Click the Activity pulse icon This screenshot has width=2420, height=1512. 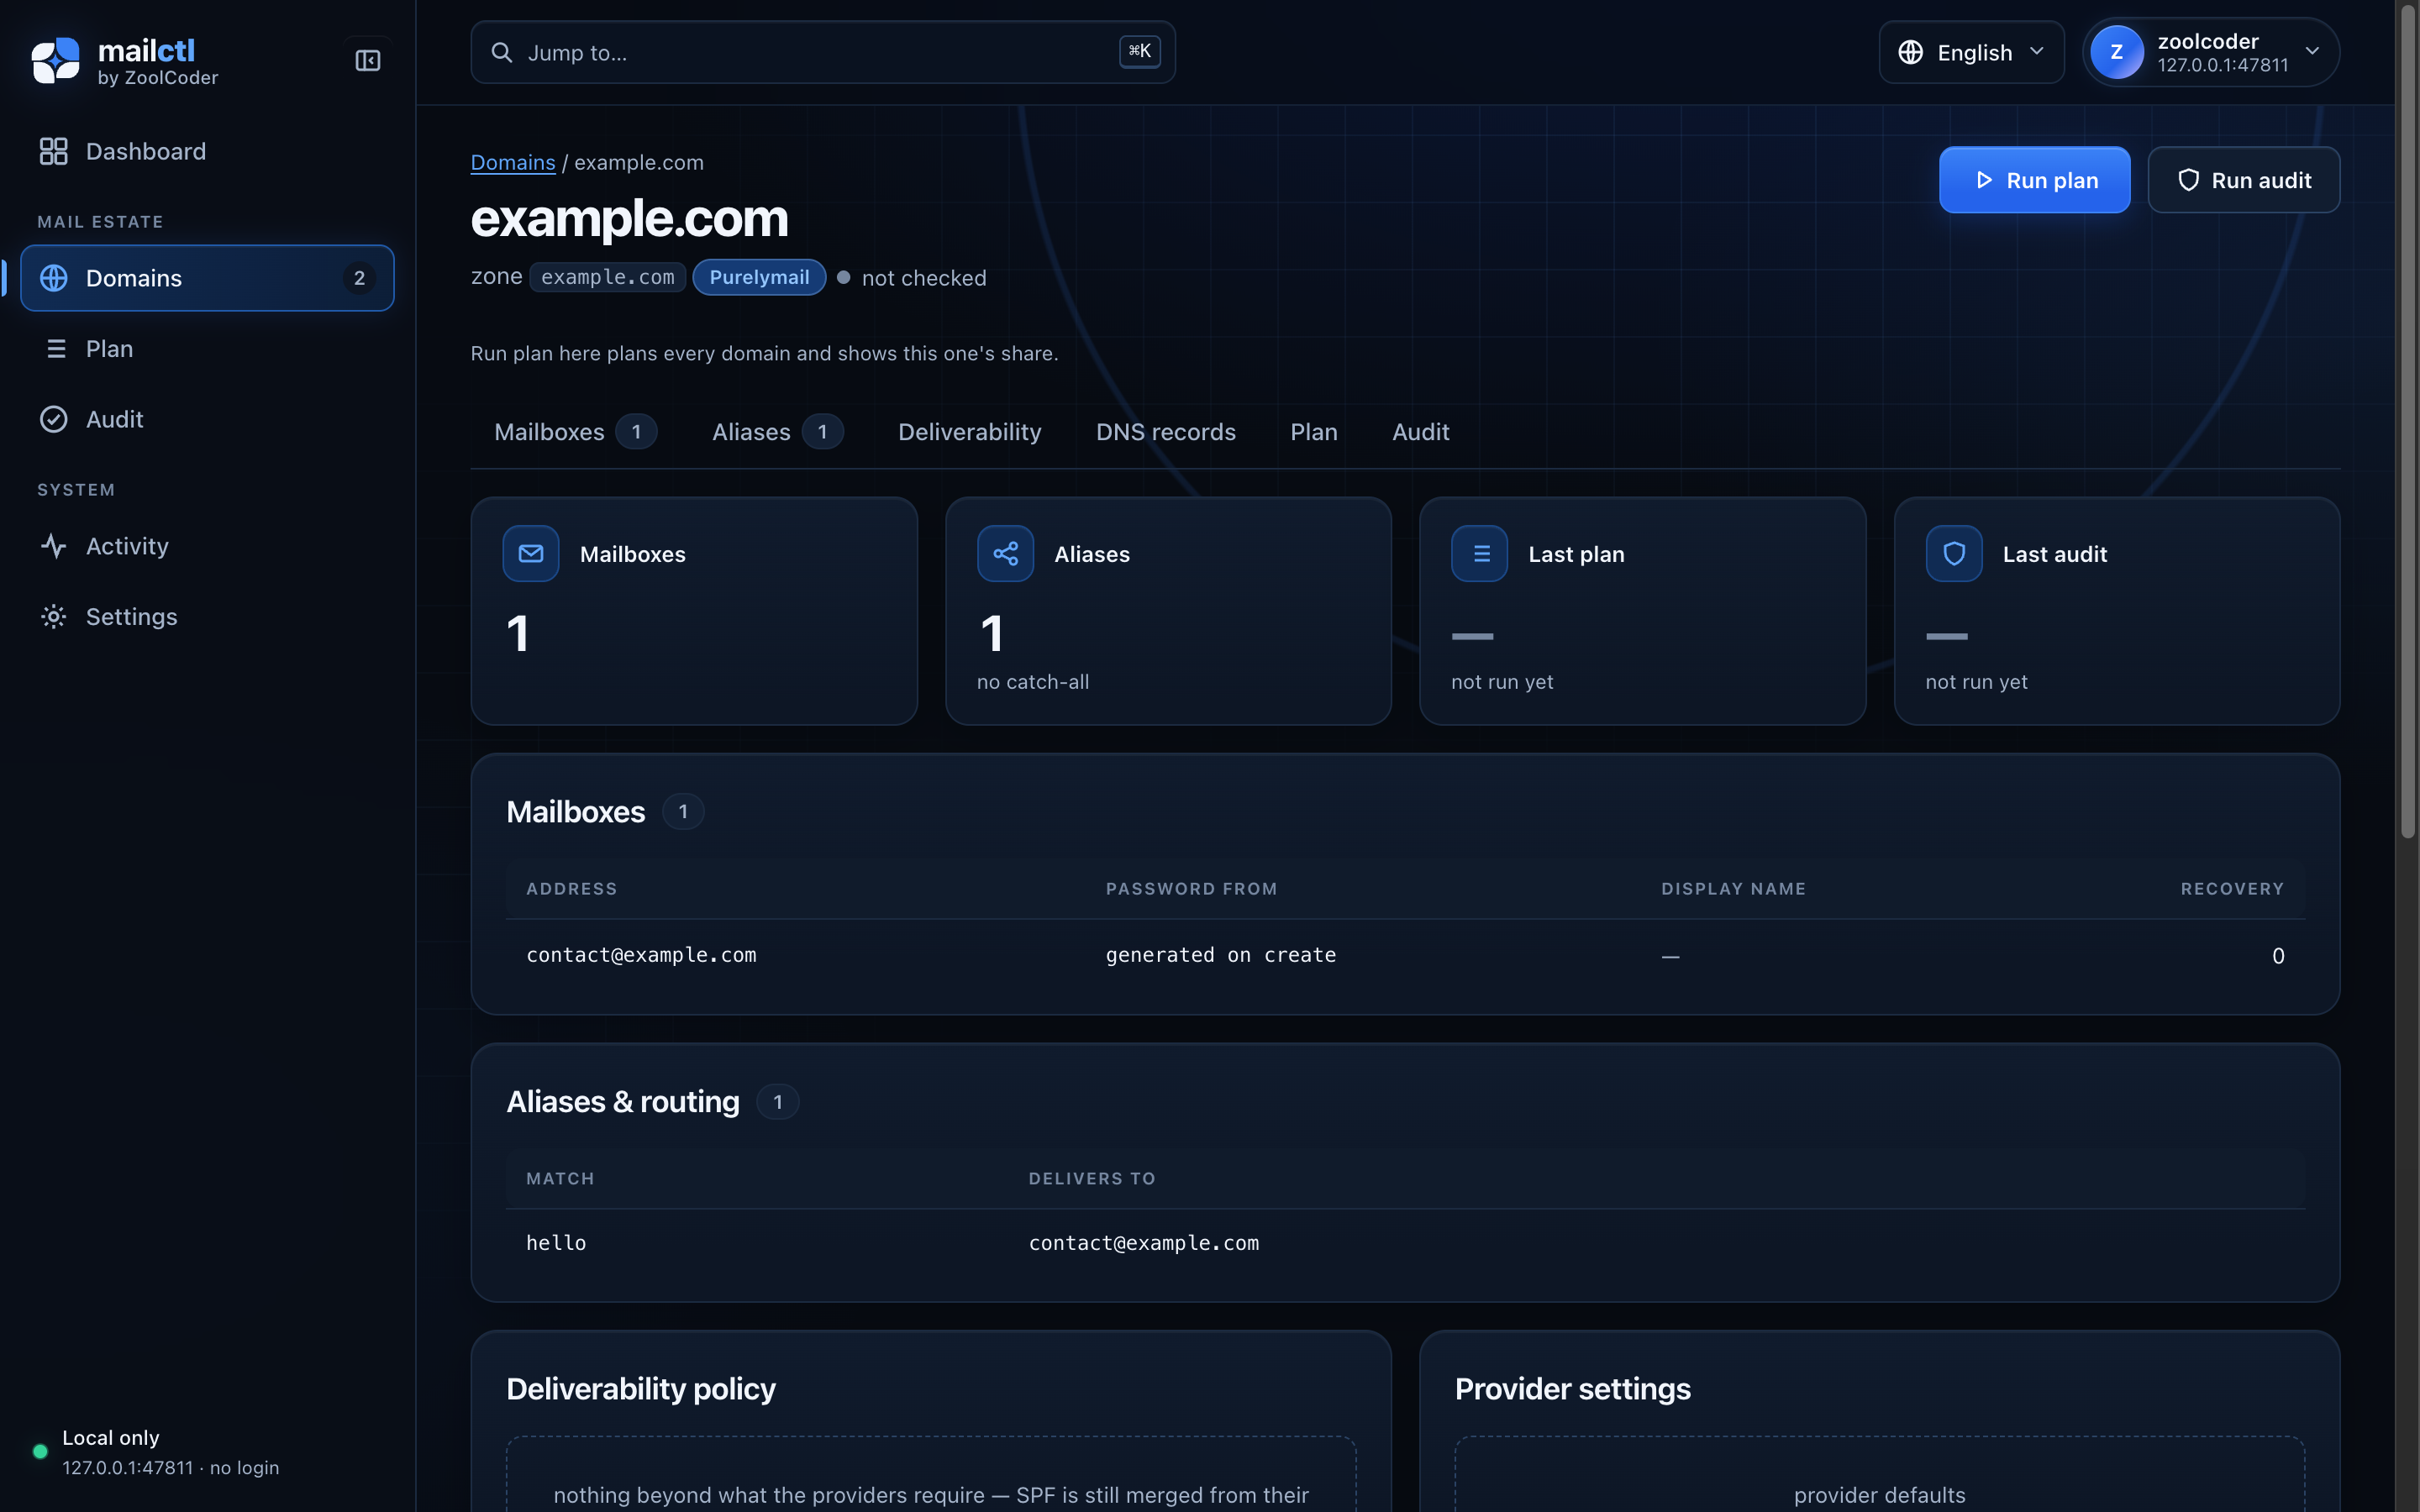click(x=54, y=546)
